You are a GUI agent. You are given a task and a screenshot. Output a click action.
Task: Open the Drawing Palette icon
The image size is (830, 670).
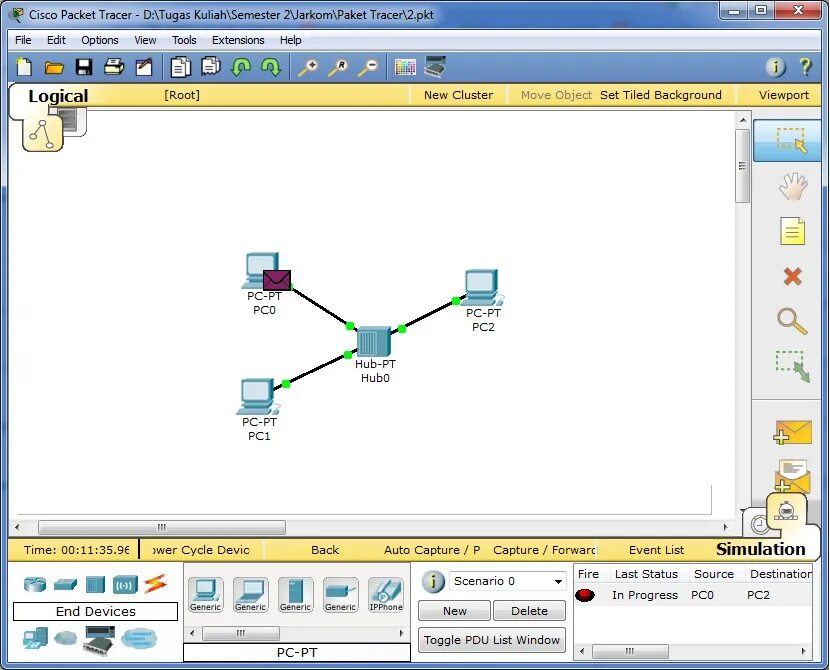405,67
